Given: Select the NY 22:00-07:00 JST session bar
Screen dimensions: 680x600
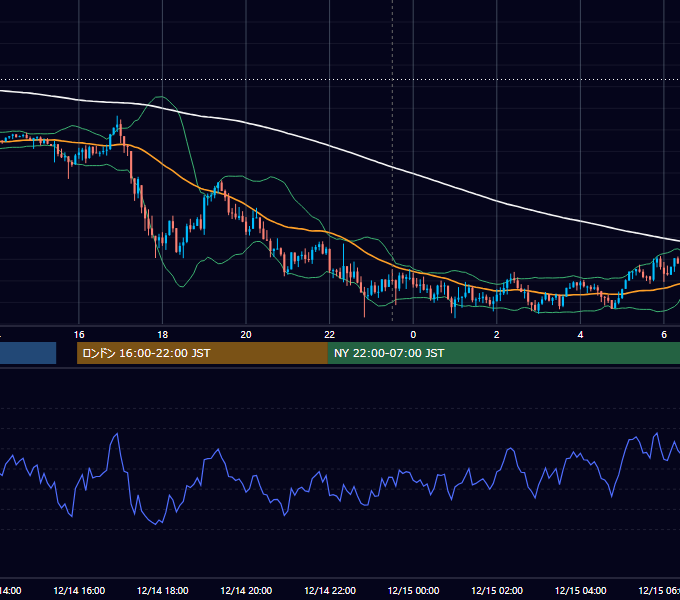Looking at the screenshot, I should click(503, 353).
